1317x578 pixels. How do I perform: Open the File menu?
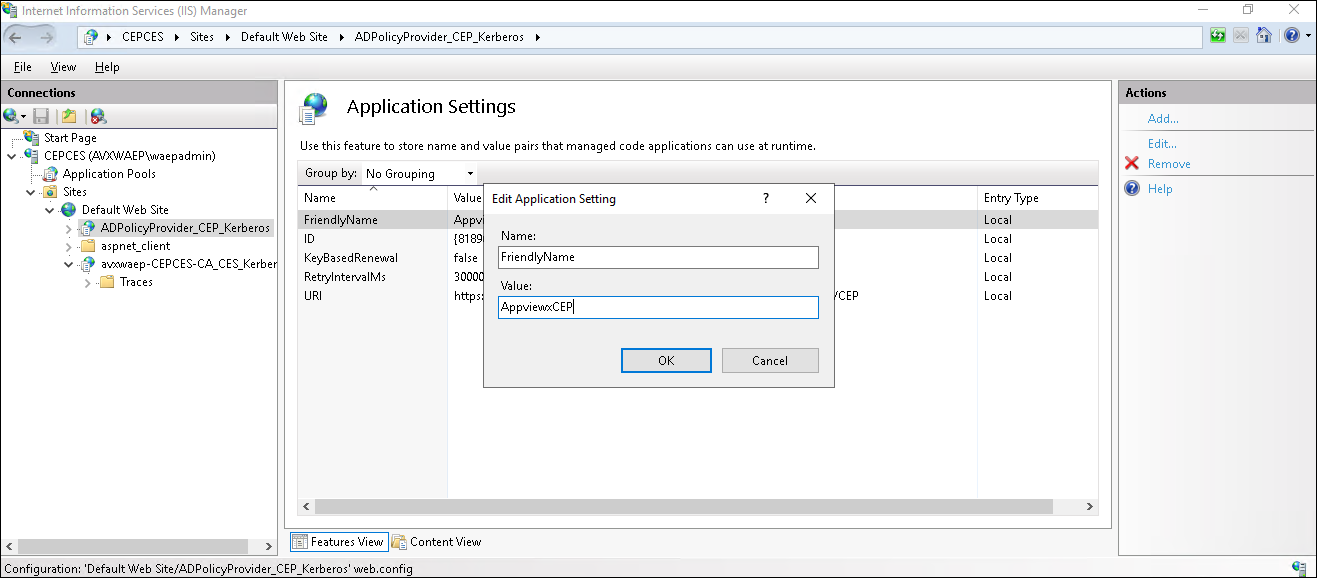click(23, 67)
